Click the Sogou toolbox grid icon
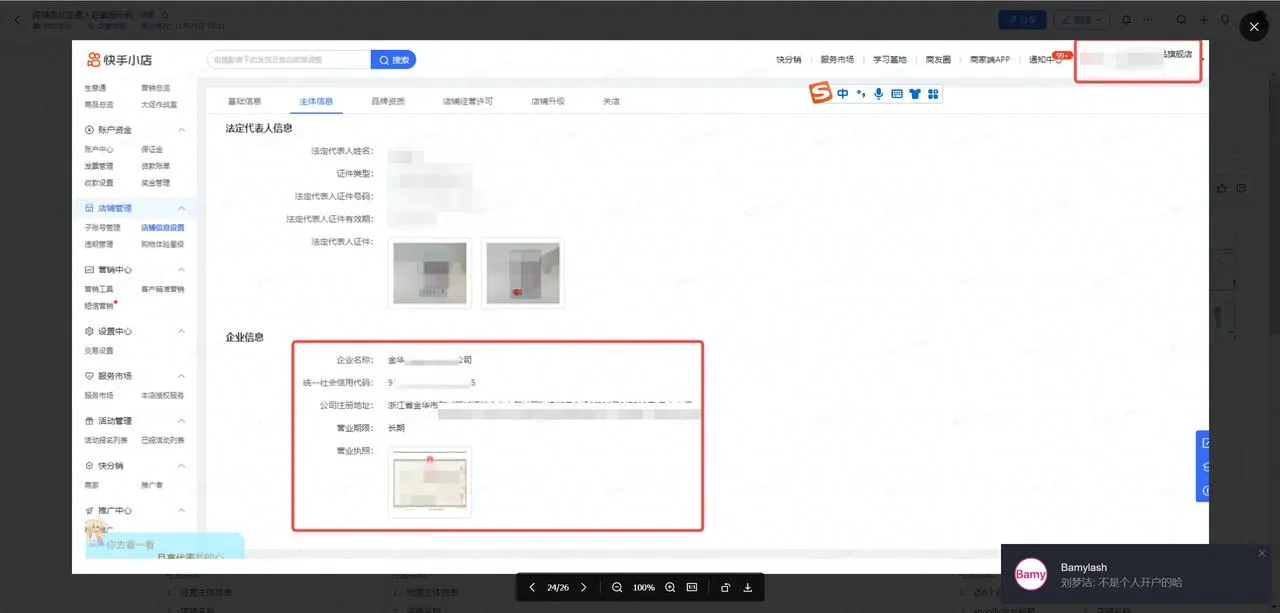The height and width of the screenshot is (613, 1280). click(932, 93)
